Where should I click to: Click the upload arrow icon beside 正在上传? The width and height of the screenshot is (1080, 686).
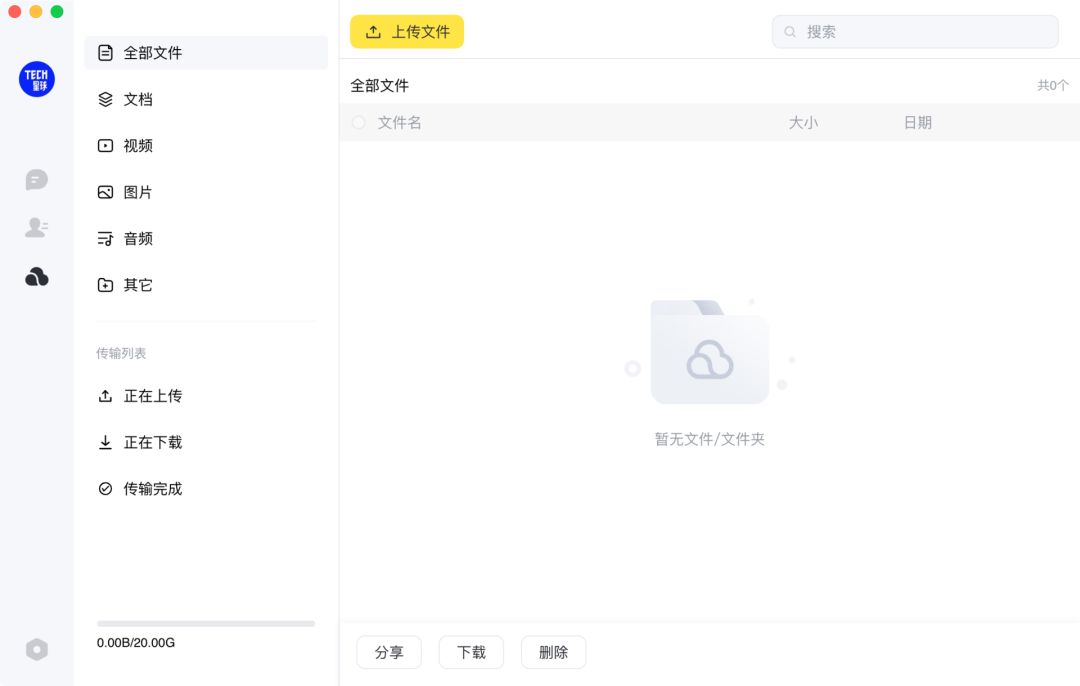tap(105, 396)
